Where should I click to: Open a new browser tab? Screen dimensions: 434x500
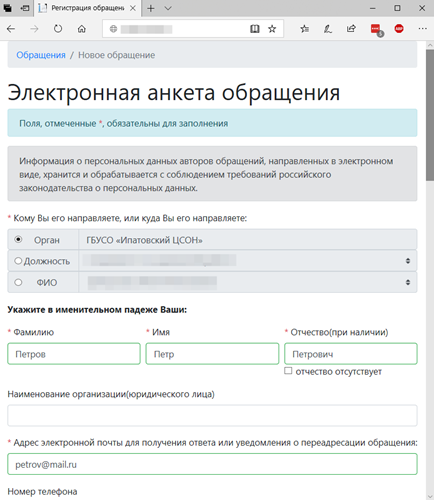[151, 8]
